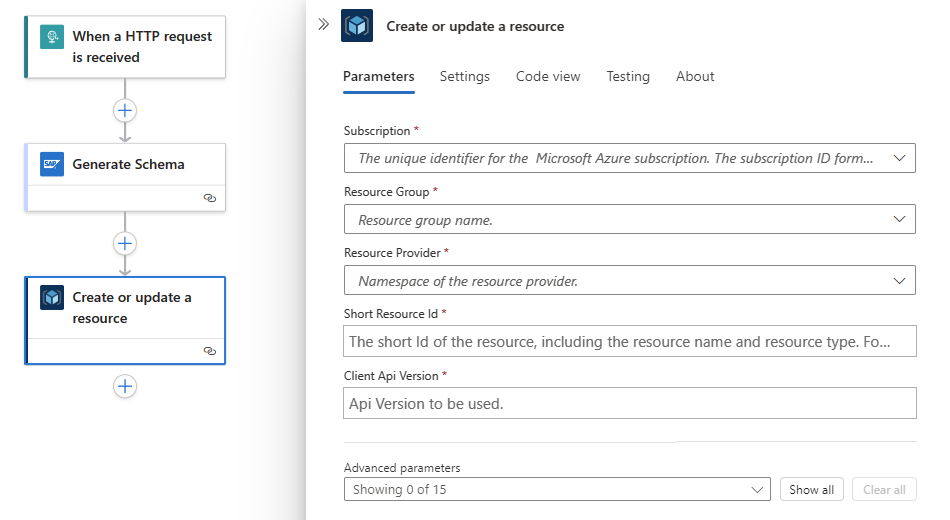Switch to the Settings tab

pyautogui.click(x=465, y=76)
